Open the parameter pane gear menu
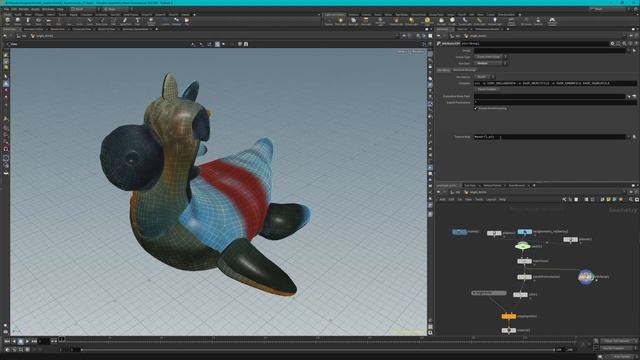 [612, 43]
